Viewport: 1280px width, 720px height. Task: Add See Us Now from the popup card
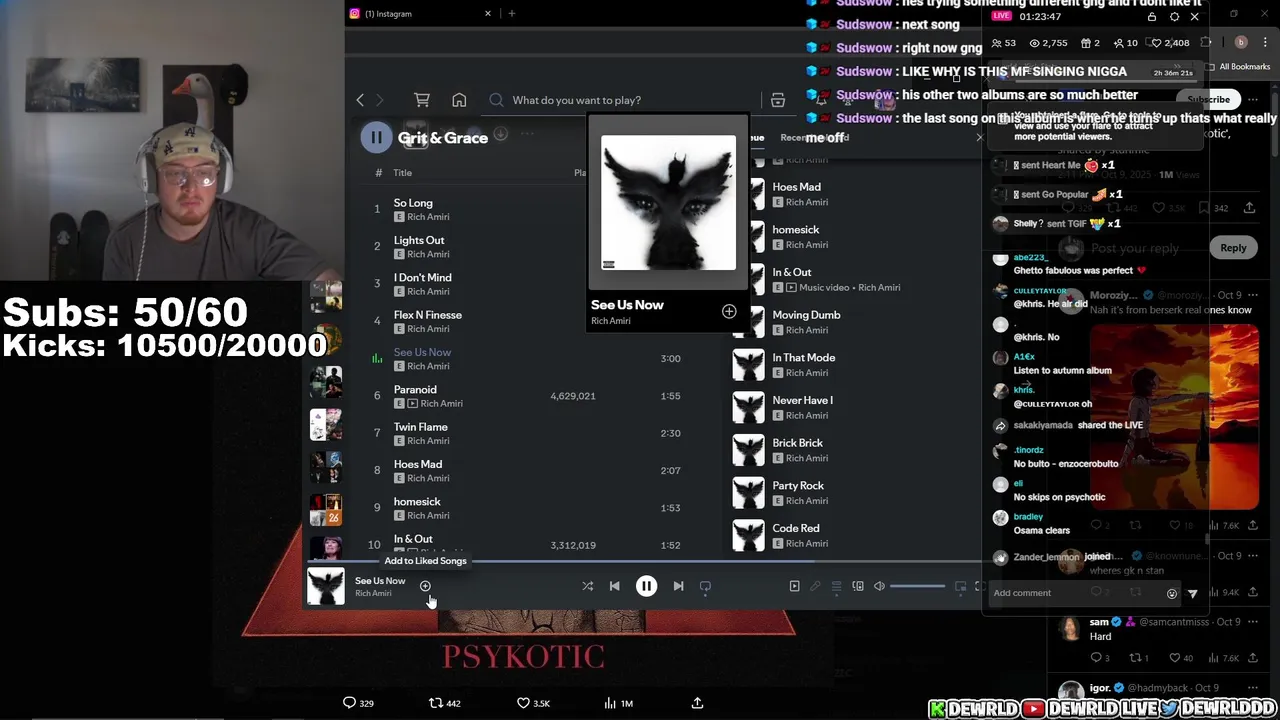point(729,312)
